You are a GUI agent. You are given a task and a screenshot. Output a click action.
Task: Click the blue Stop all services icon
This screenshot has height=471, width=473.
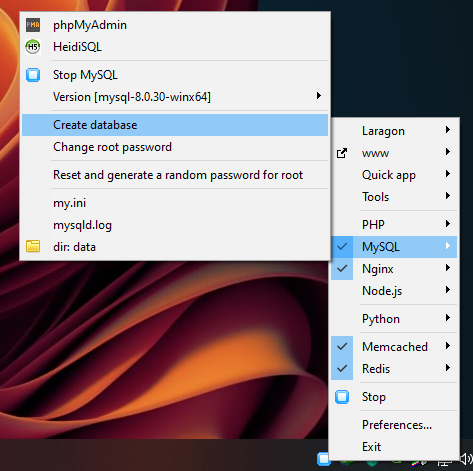point(342,397)
